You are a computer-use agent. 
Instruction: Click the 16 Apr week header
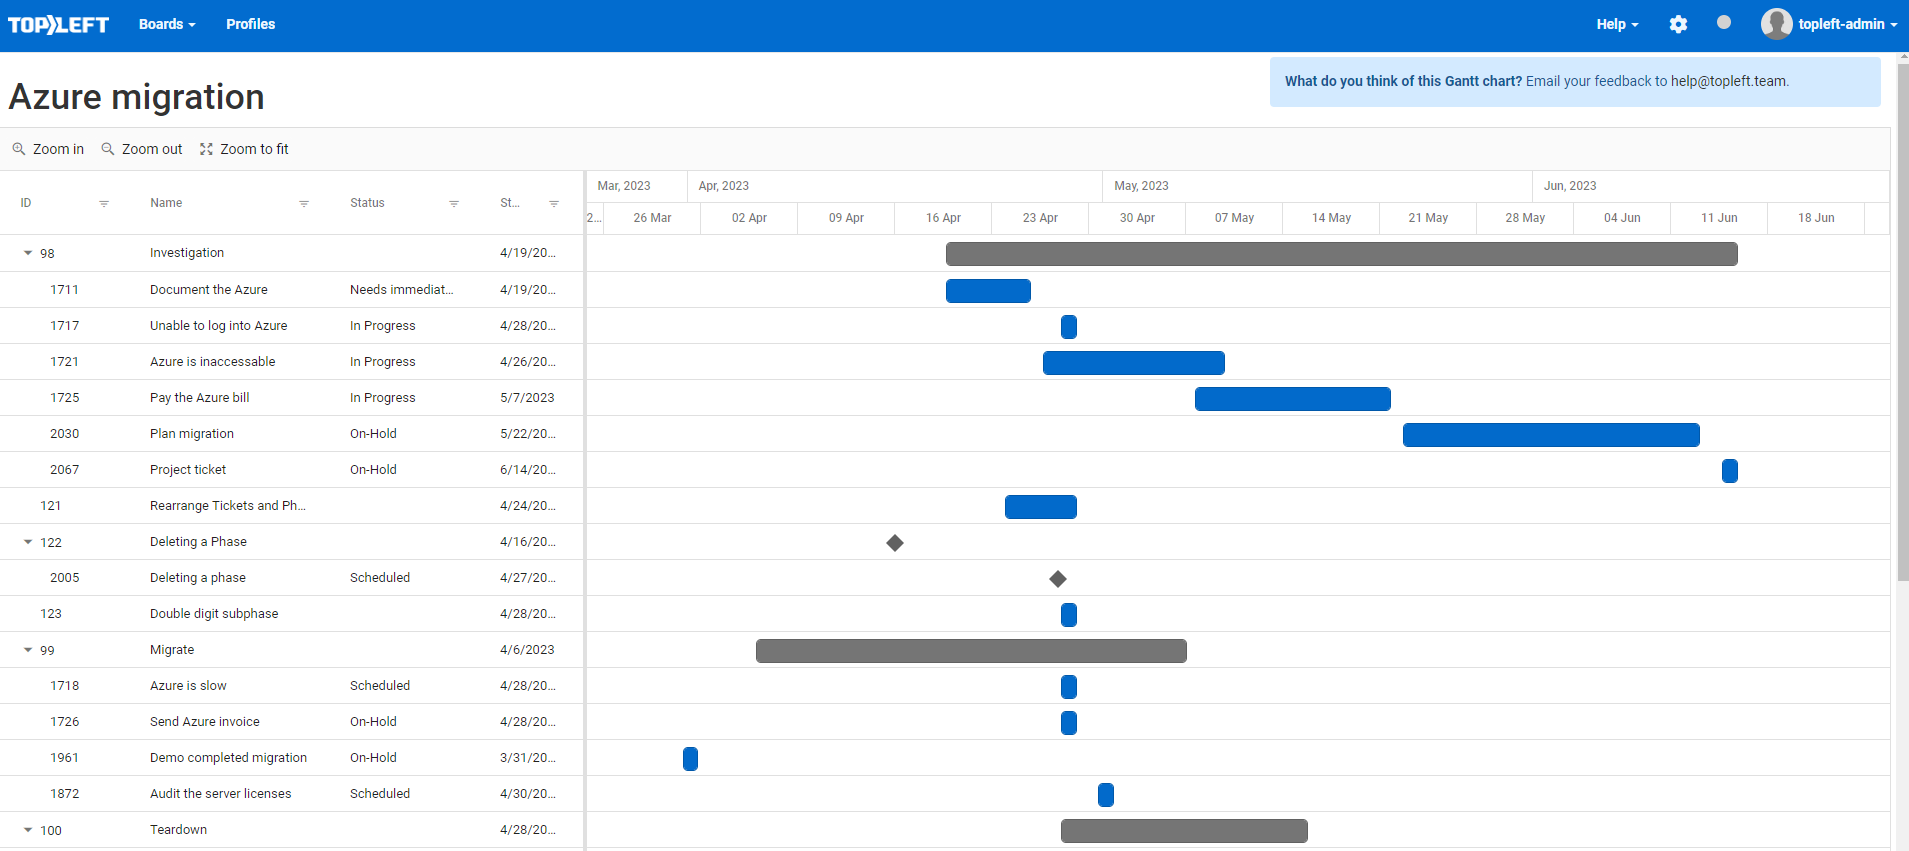point(943,218)
